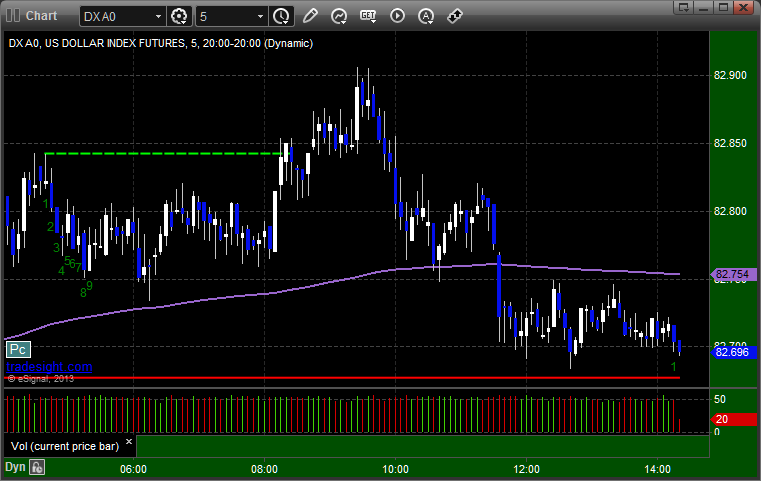The image size is (761, 481).
Task: Select the red horizontal line near chart bottom
Action: (x=342, y=377)
